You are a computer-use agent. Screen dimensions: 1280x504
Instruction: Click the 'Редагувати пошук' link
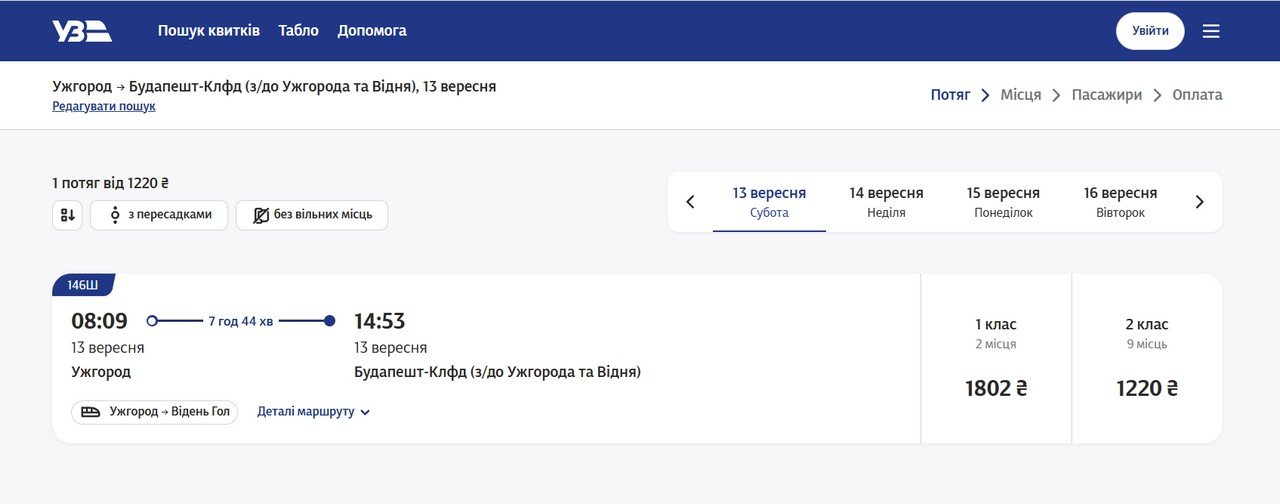pyautogui.click(x=104, y=106)
